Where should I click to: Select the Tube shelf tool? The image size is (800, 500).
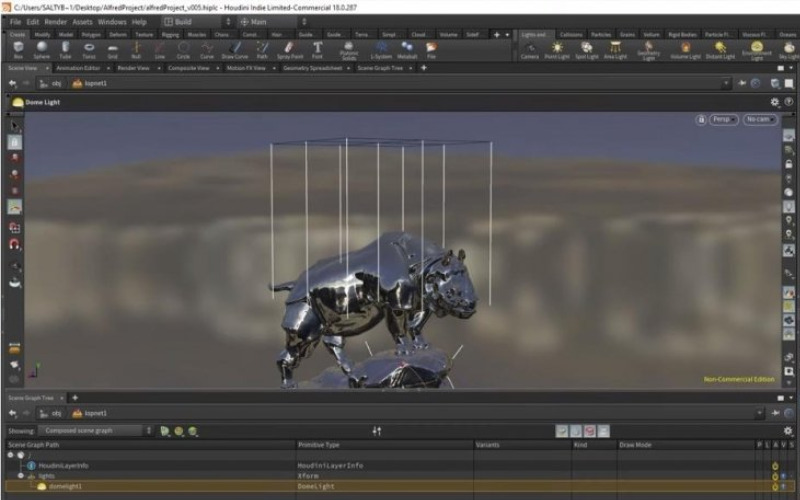pyautogui.click(x=65, y=50)
